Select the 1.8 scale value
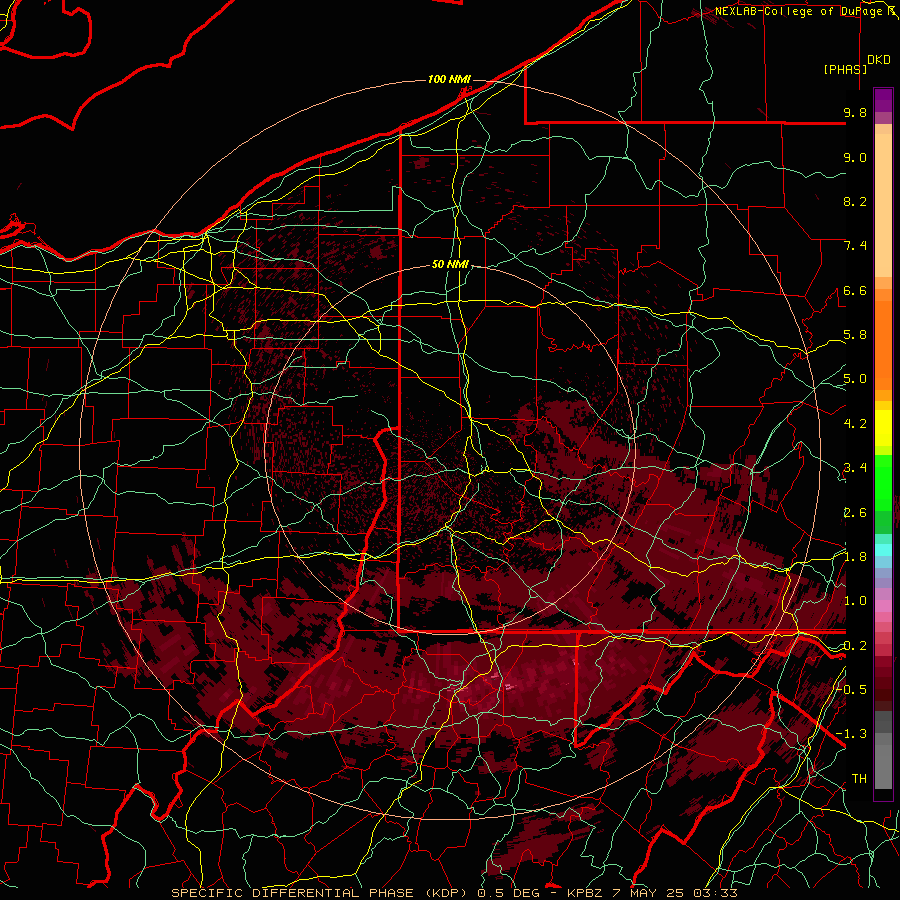Viewport: 900px width, 900px height. (855, 557)
